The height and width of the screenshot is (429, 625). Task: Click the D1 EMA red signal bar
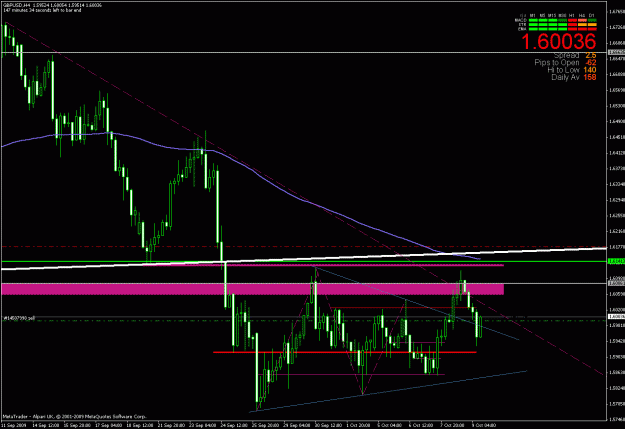pyautogui.click(x=592, y=29)
